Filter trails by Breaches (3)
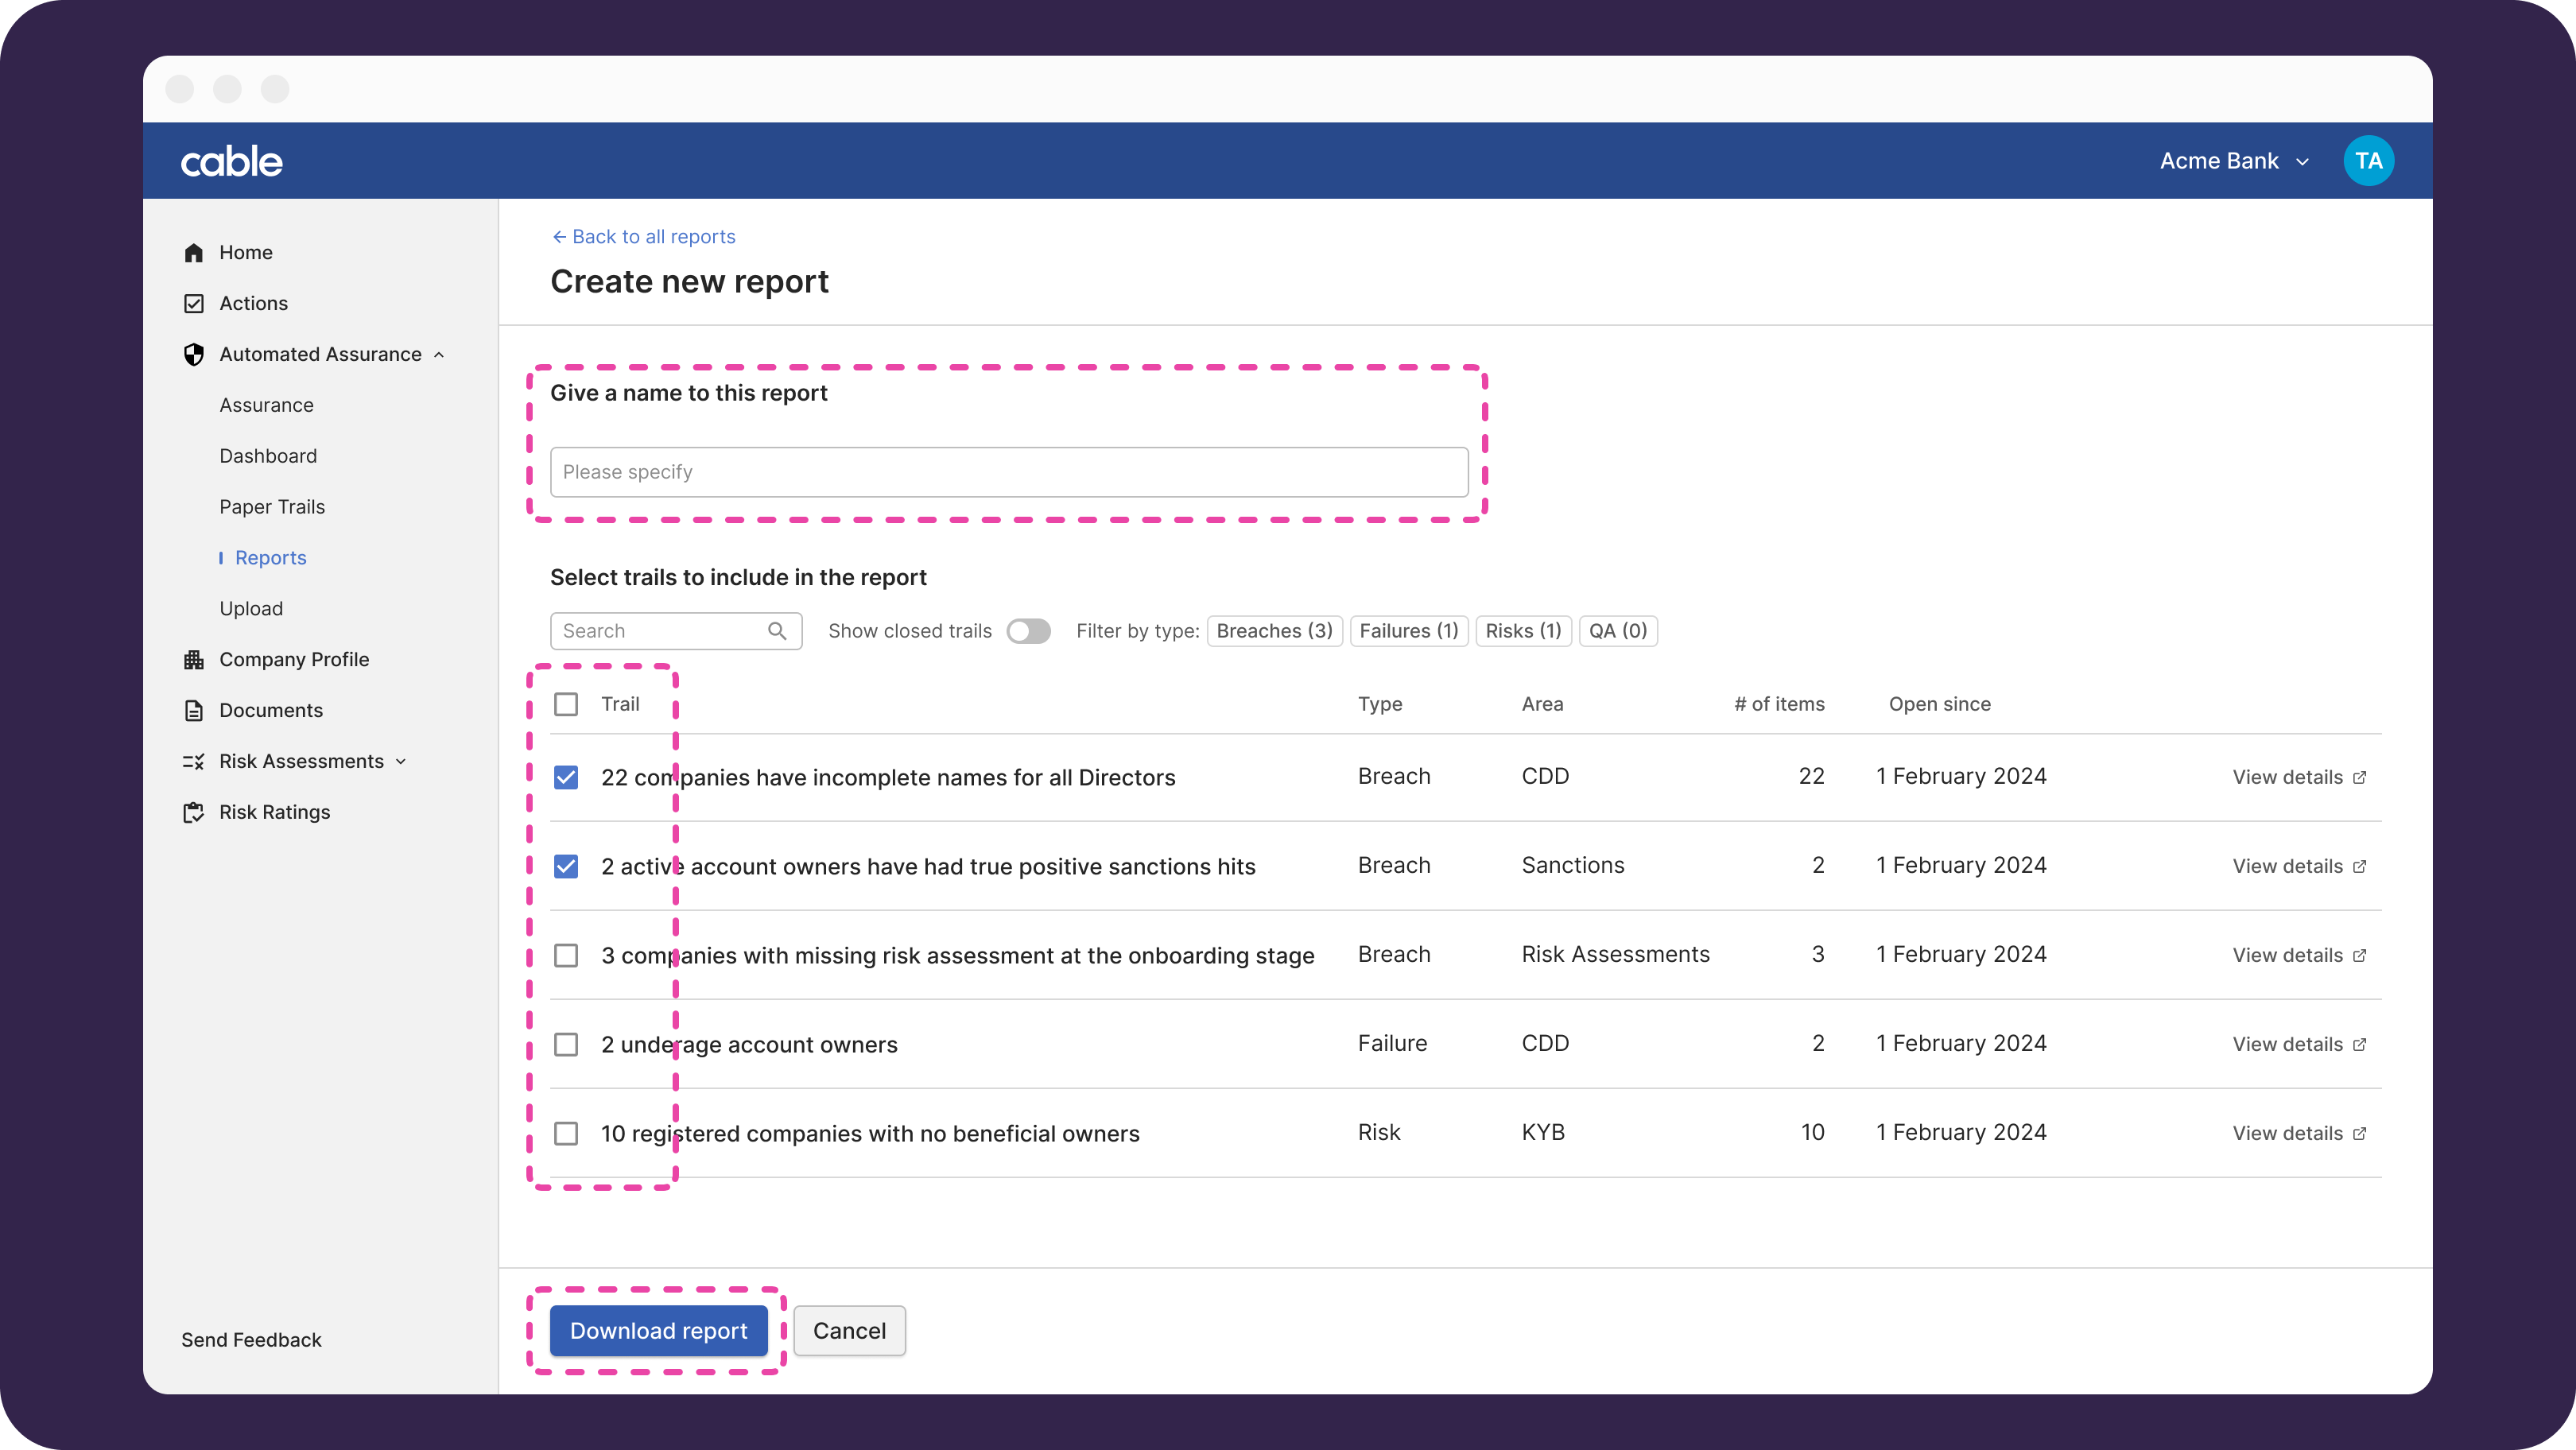The width and height of the screenshot is (2576, 1450). (x=1274, y=631)
